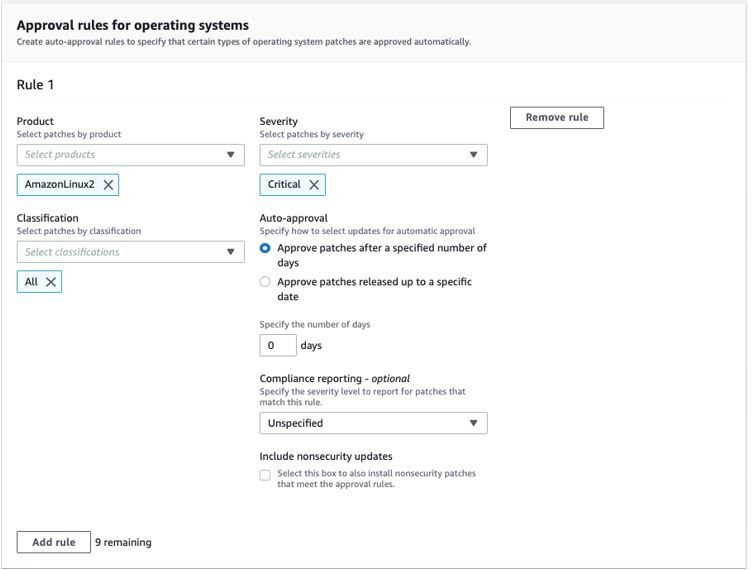
Task: Open the Select classifications dropdown
Action: click(120, 252)
